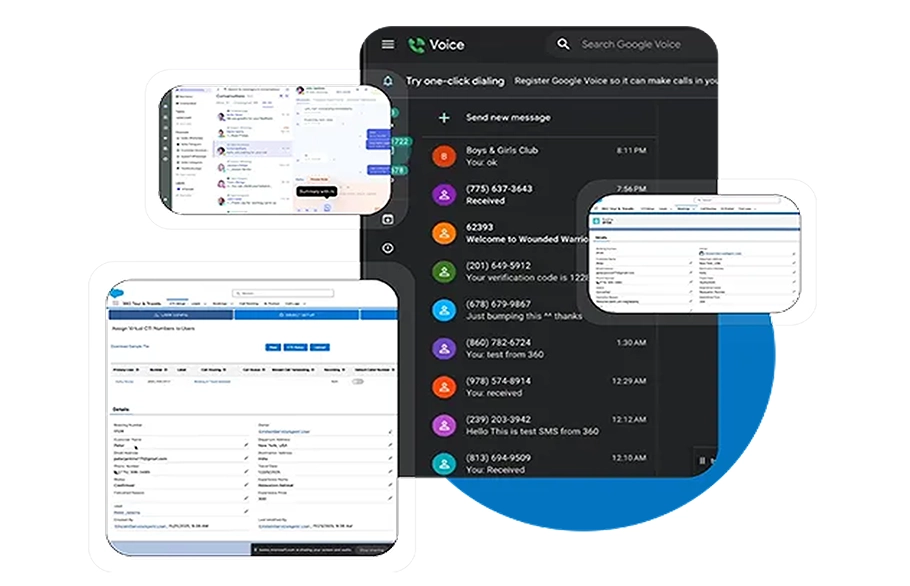Screen dimensions: 910x586
Task: Open the hamburger main menu in Voice
Action: click(388, 45)
